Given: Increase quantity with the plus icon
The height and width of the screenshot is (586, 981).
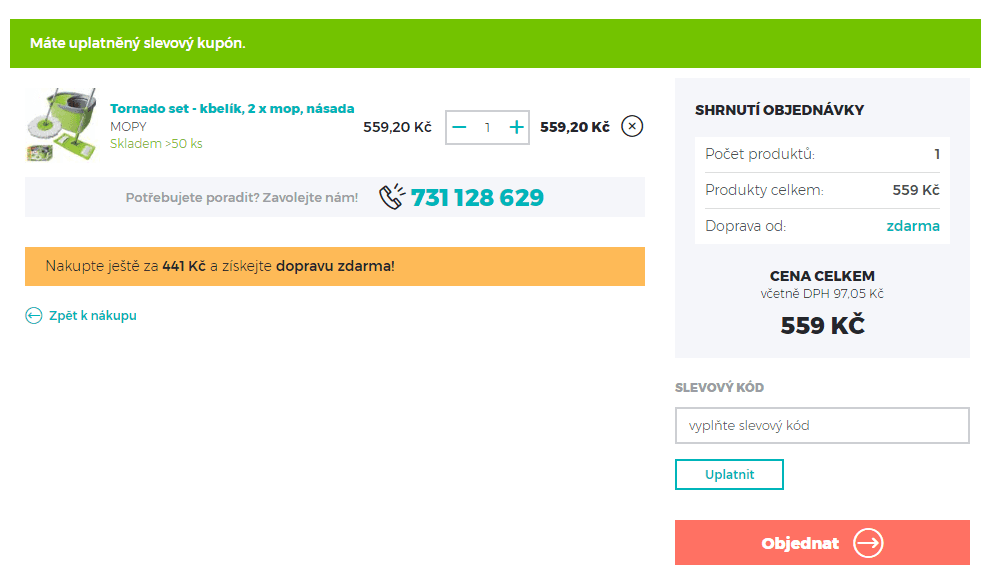Looking at the screenshot, I should click(x=516, y=128).
